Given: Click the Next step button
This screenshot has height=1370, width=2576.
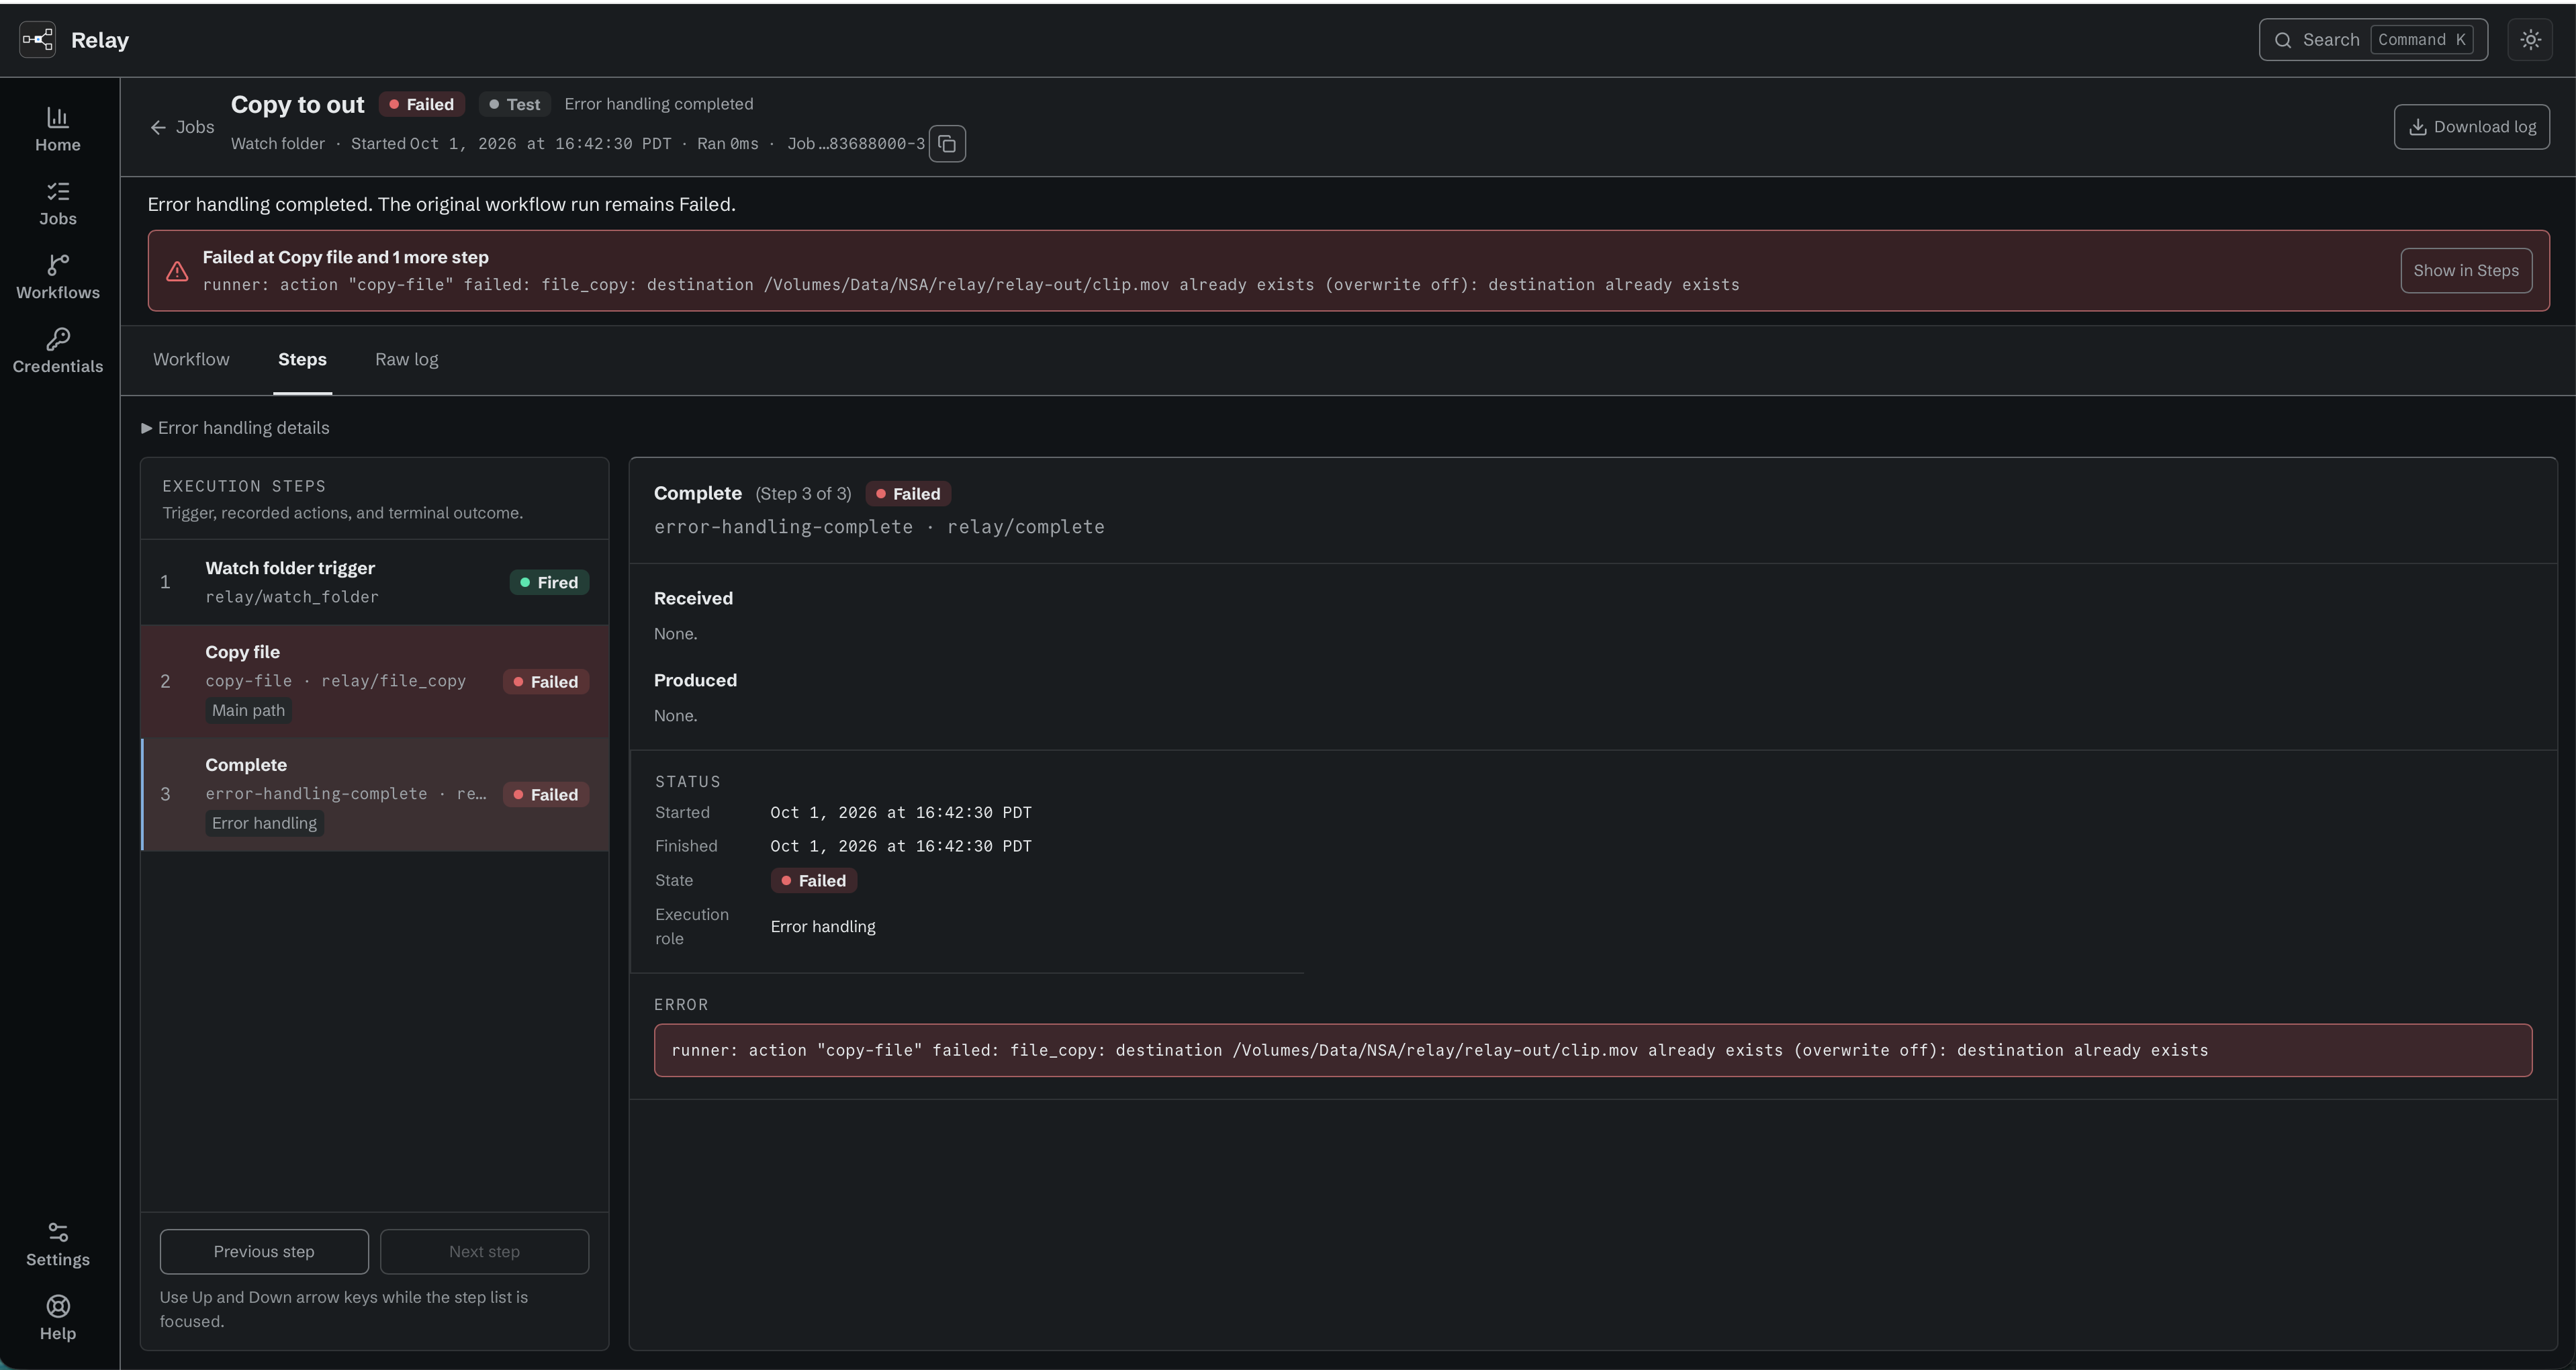Looking at the screenshot, I should [484, 1252].
